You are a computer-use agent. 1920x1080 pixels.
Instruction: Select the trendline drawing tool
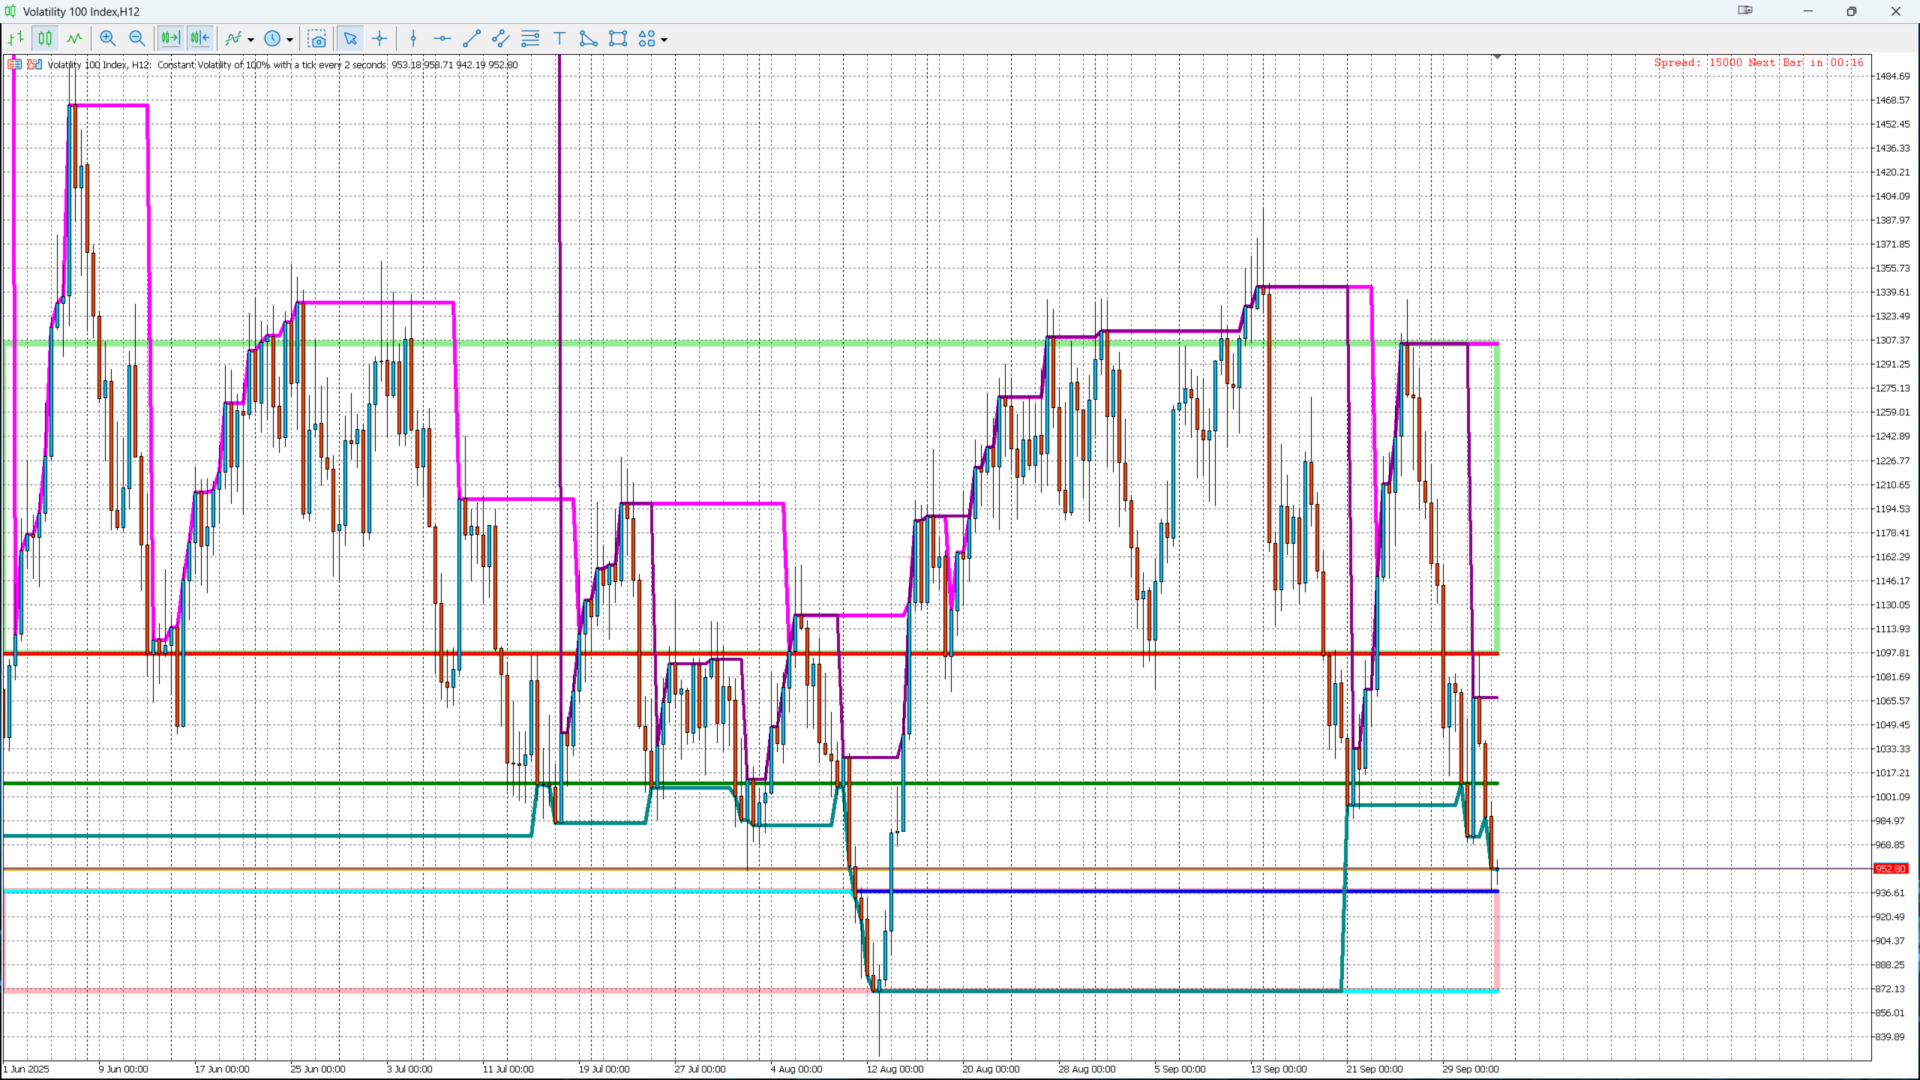click(472, 39)
